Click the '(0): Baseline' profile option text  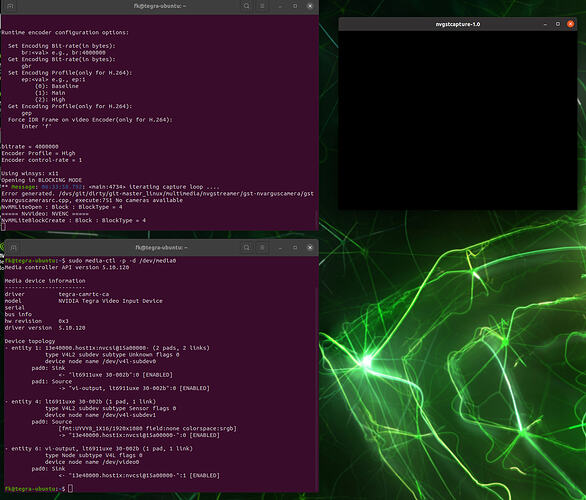coord(57,86)
